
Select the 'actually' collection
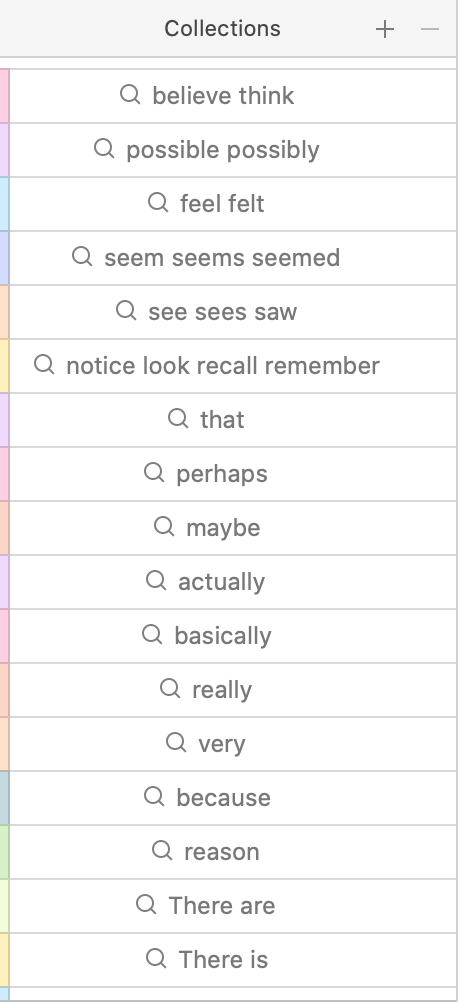[233, 582]
